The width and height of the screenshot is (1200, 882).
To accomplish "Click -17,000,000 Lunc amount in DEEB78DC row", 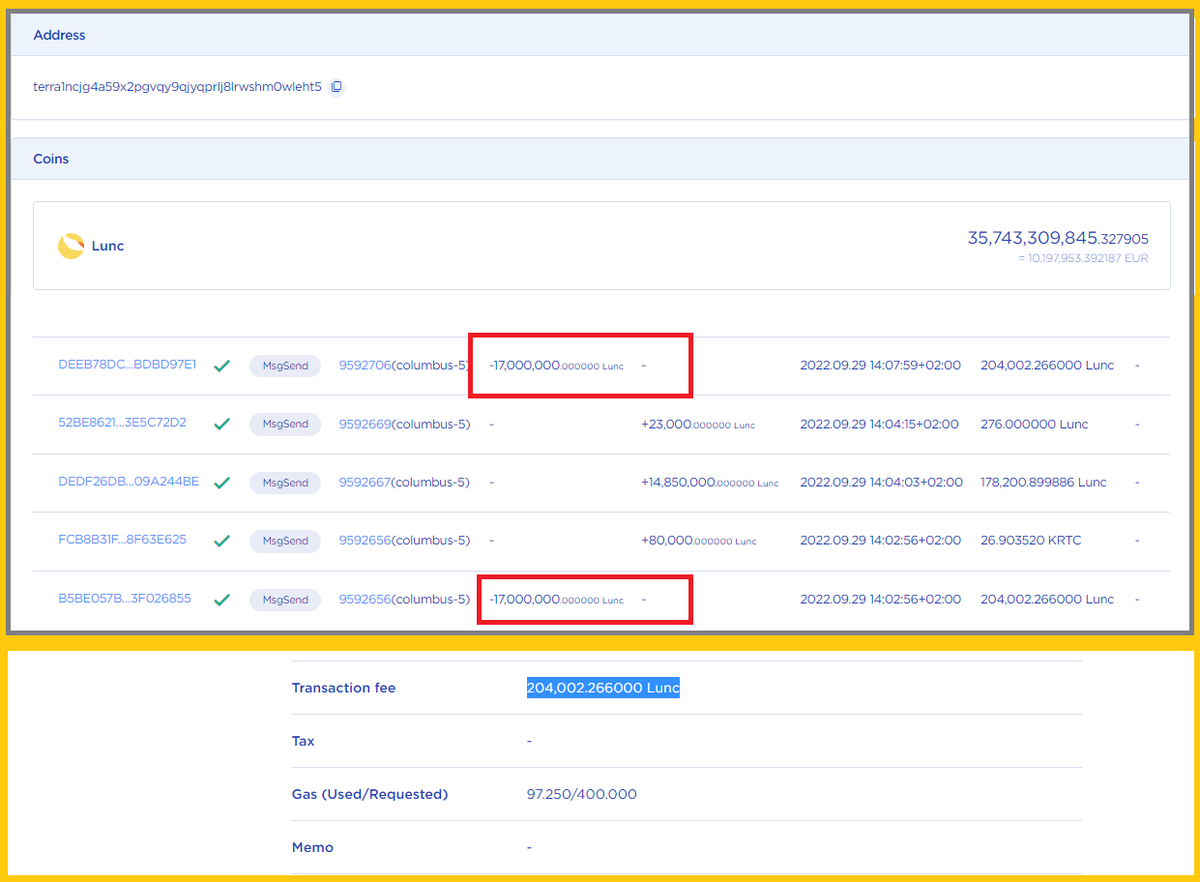I will coord(556,366).
